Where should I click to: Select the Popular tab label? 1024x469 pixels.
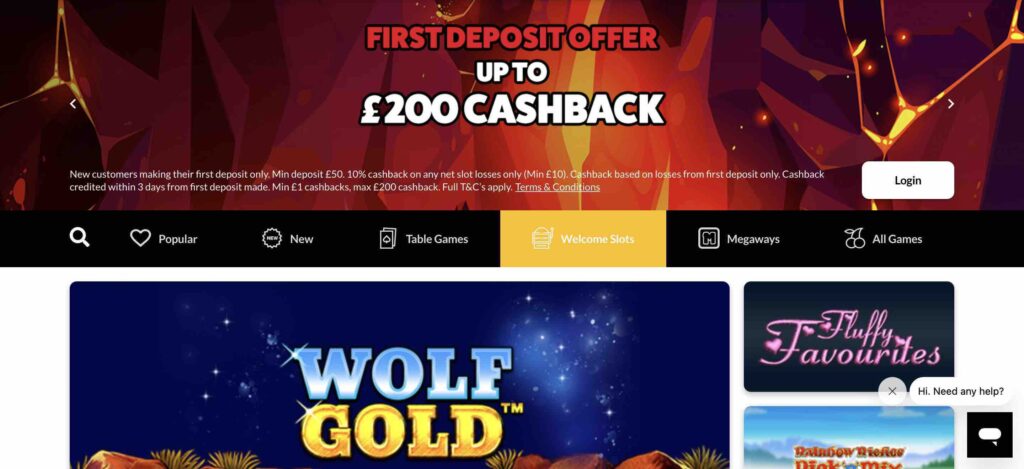(x=178, y=239)
